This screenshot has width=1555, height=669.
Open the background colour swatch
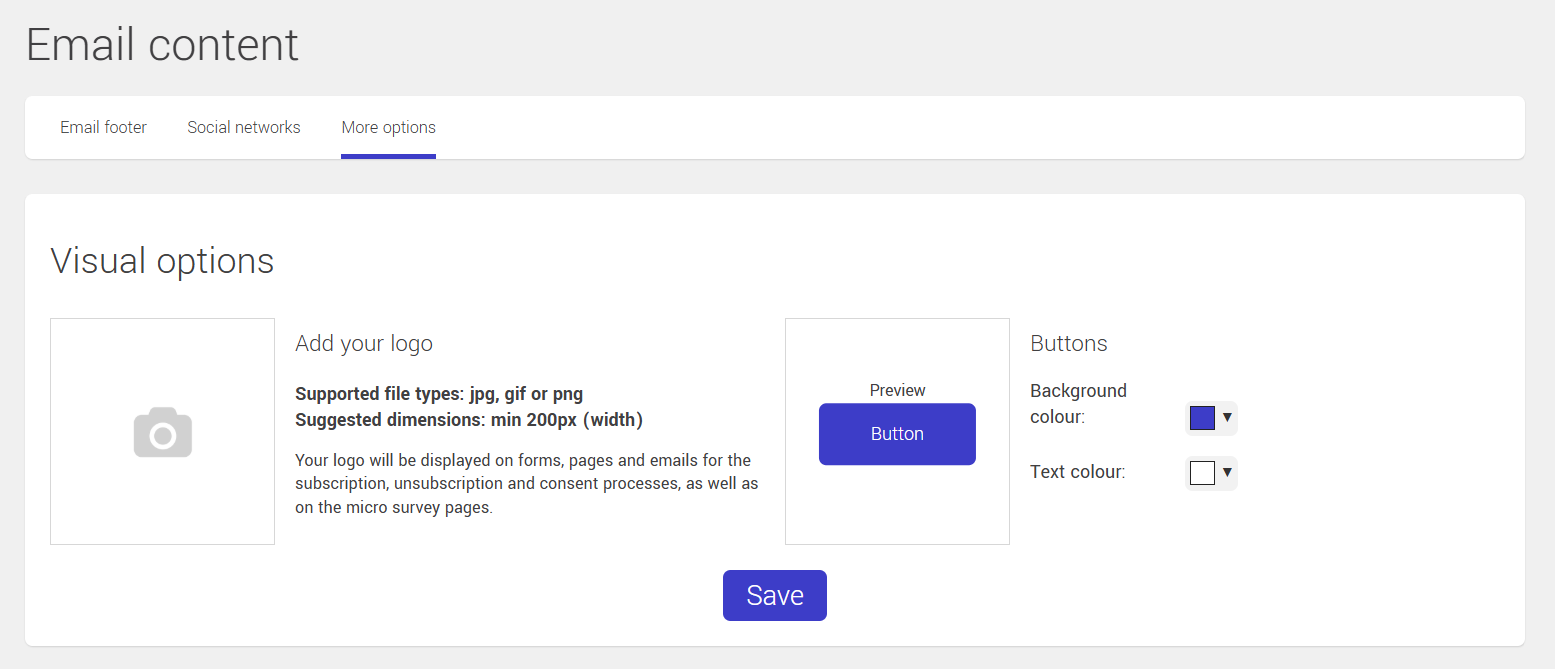tap(1202, 418)
